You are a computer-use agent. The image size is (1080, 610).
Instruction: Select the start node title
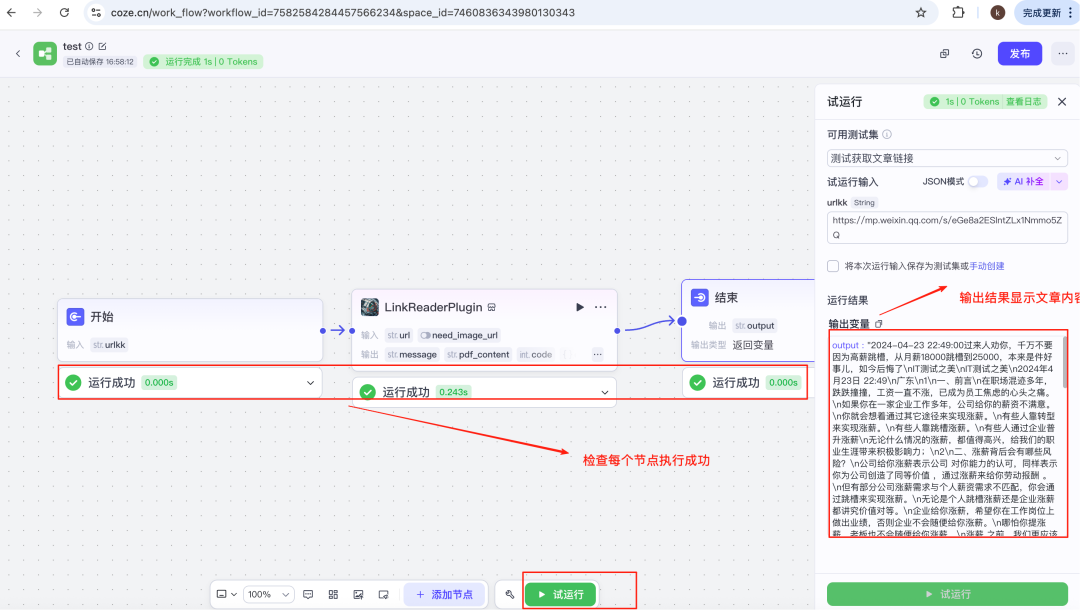point(102,317)
